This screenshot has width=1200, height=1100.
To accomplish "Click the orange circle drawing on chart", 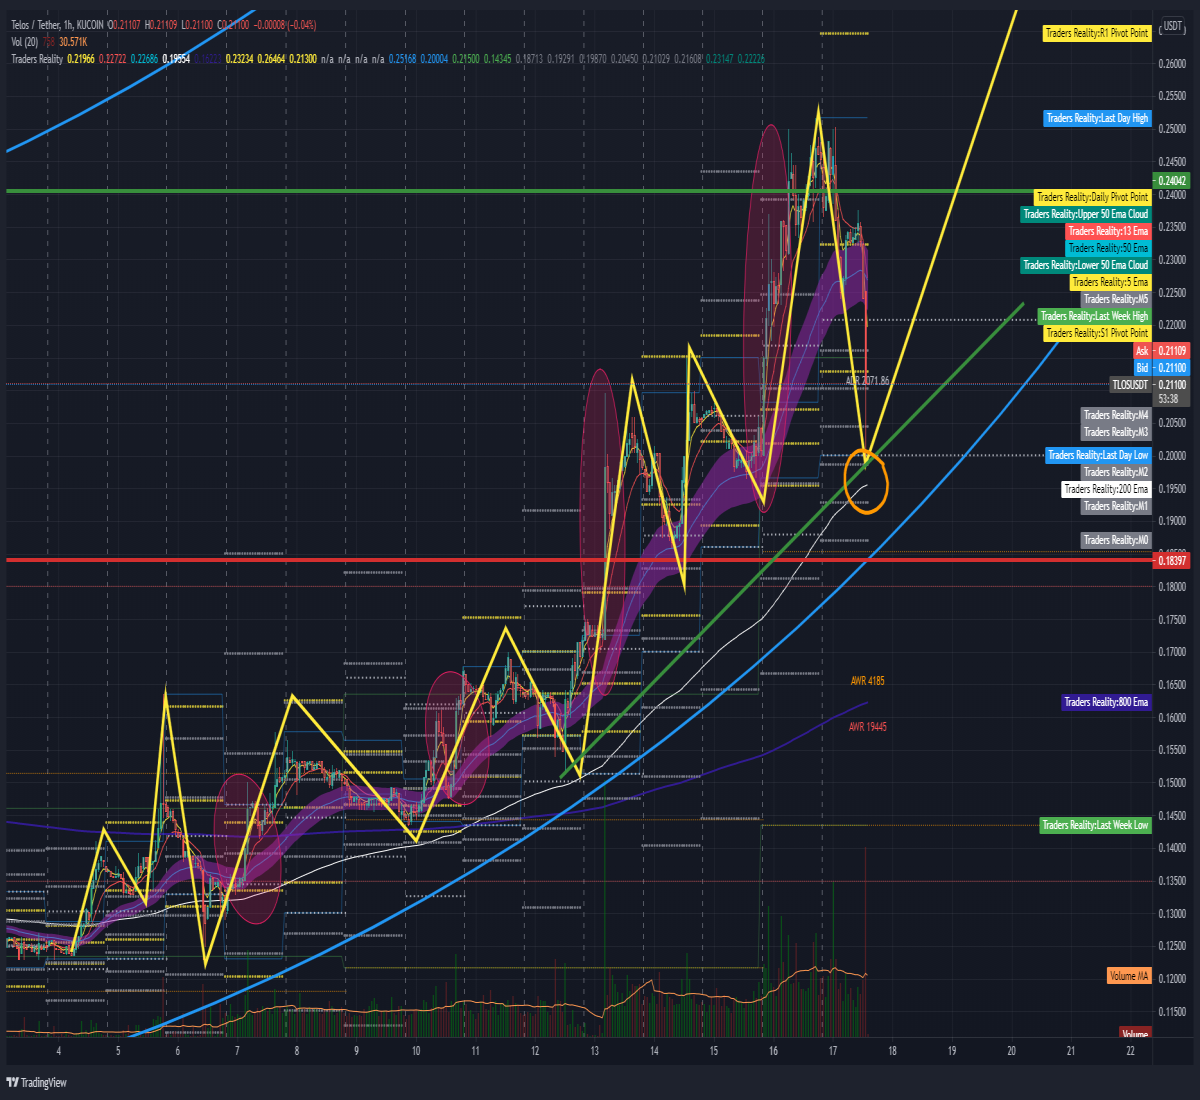I will (865, 482).
